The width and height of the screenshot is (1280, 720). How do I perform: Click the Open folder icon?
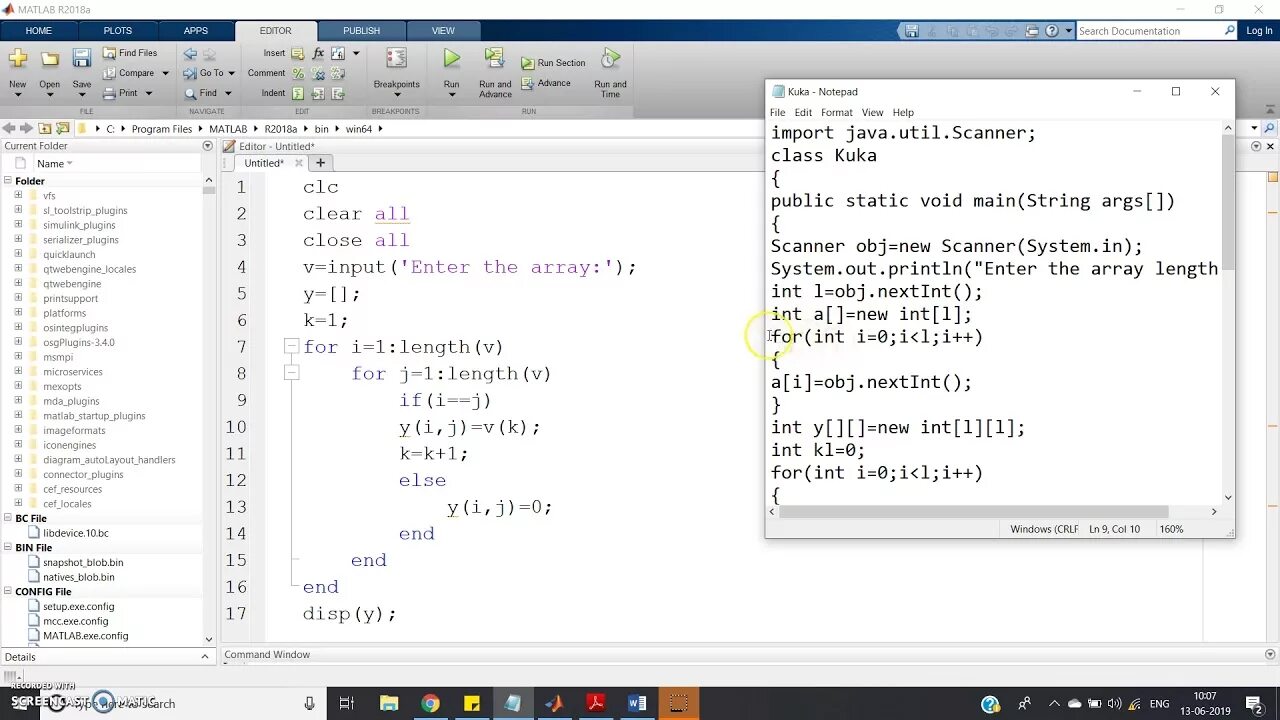(x=49, y=60)
